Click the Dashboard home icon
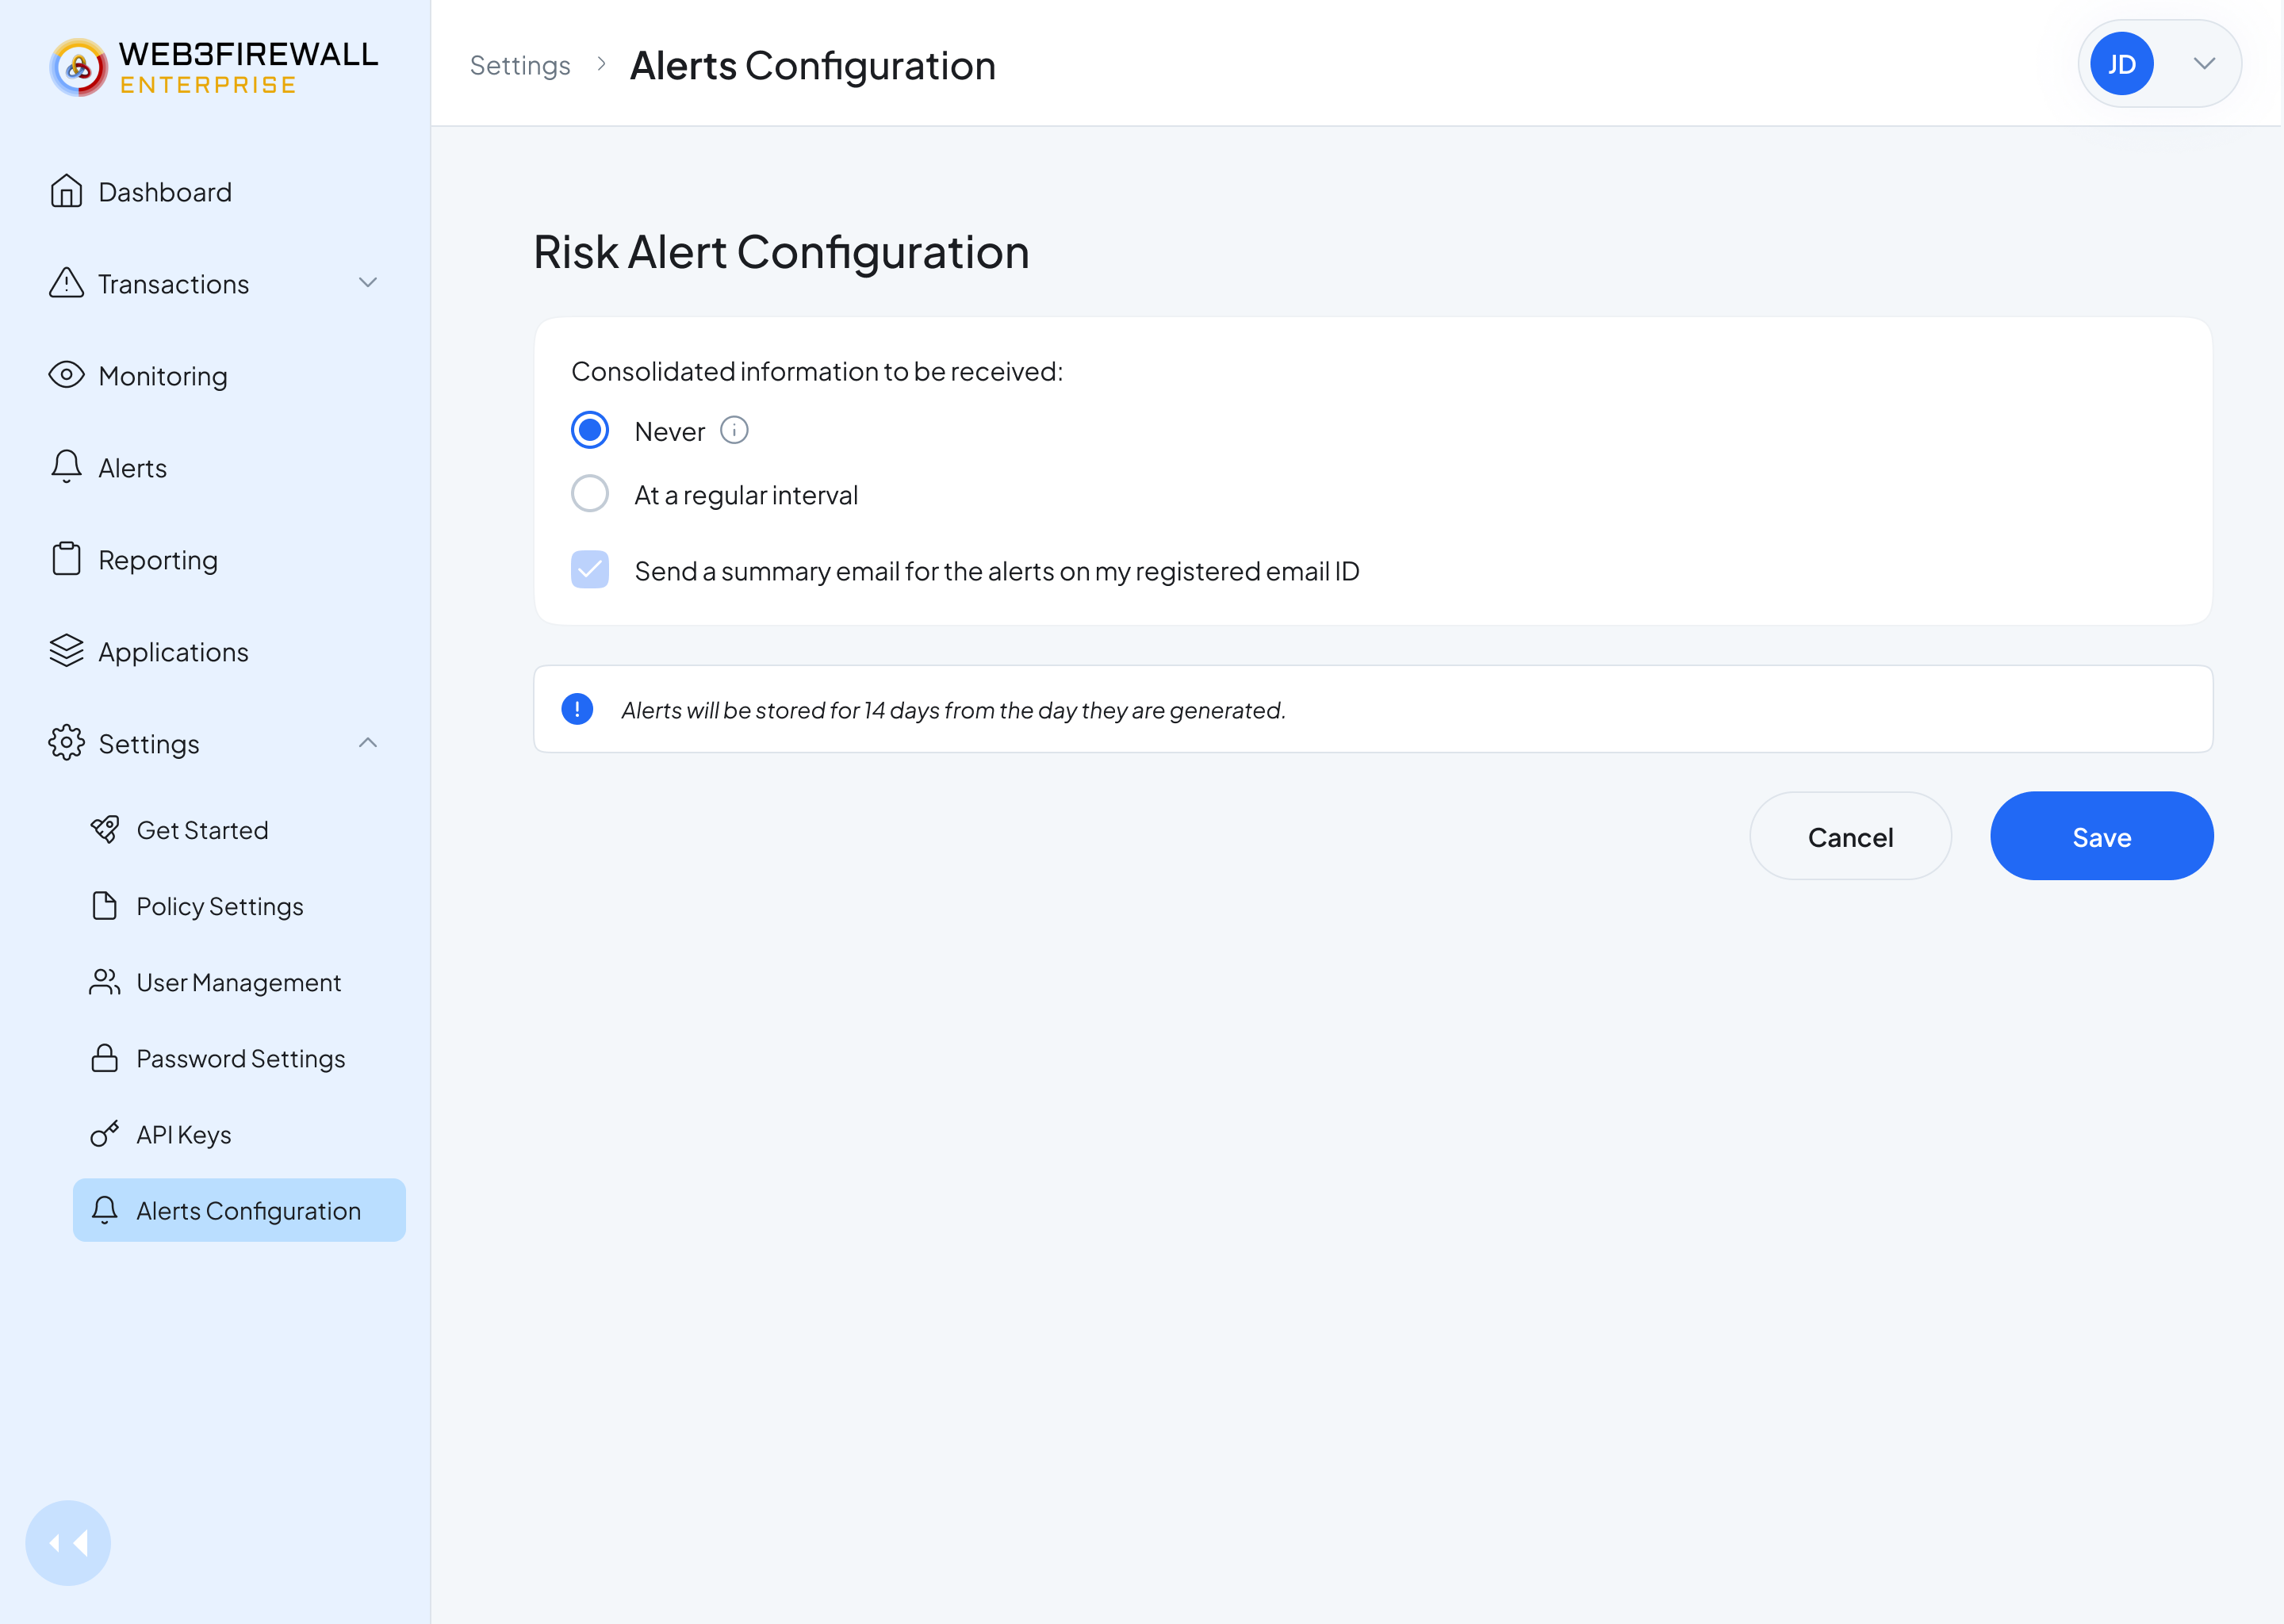Viewport: 2284px width, 1624px height. (66, 191)
